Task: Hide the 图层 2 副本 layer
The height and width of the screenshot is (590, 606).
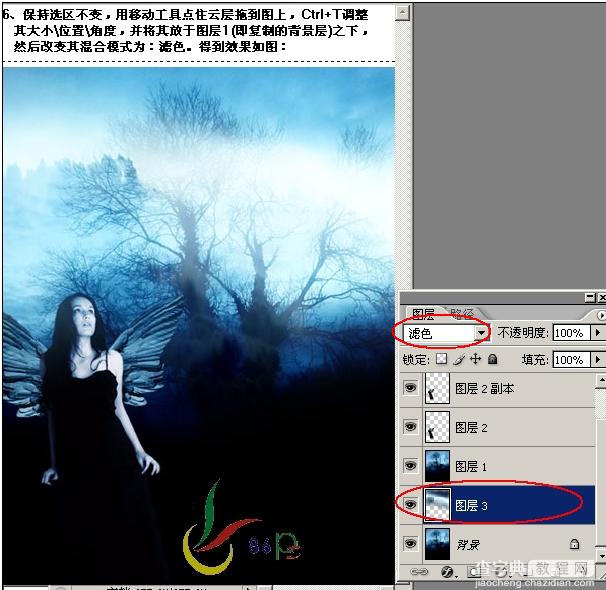Action: tap(410, 387)
